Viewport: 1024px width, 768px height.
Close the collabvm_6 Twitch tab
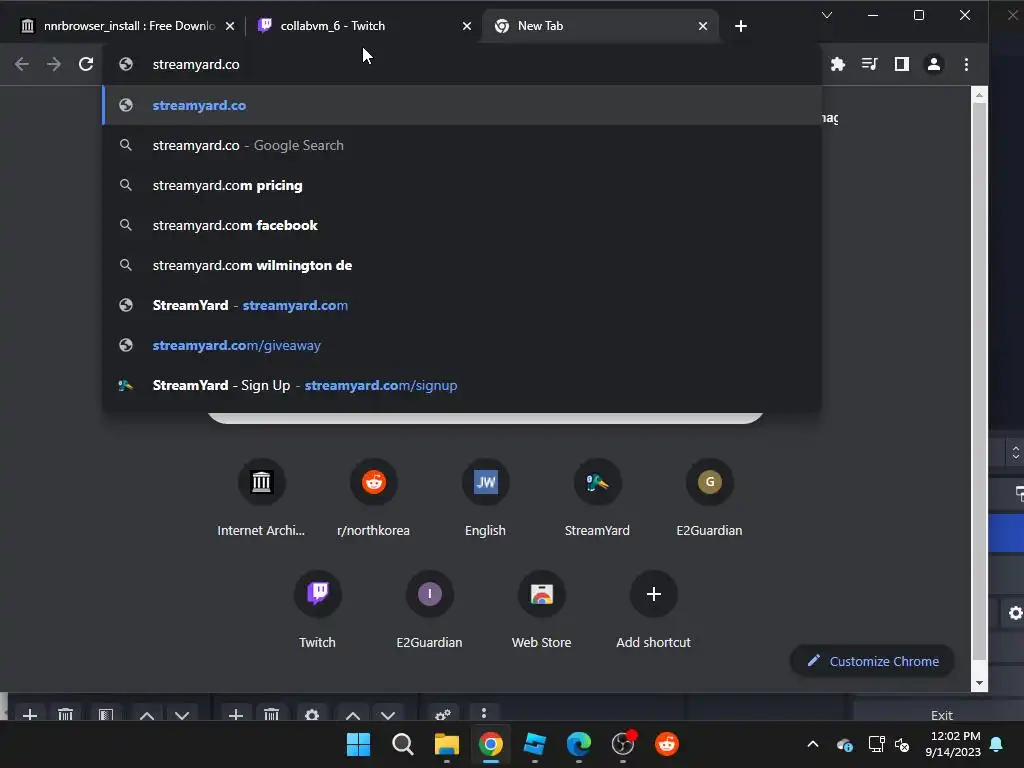[467, 26]
